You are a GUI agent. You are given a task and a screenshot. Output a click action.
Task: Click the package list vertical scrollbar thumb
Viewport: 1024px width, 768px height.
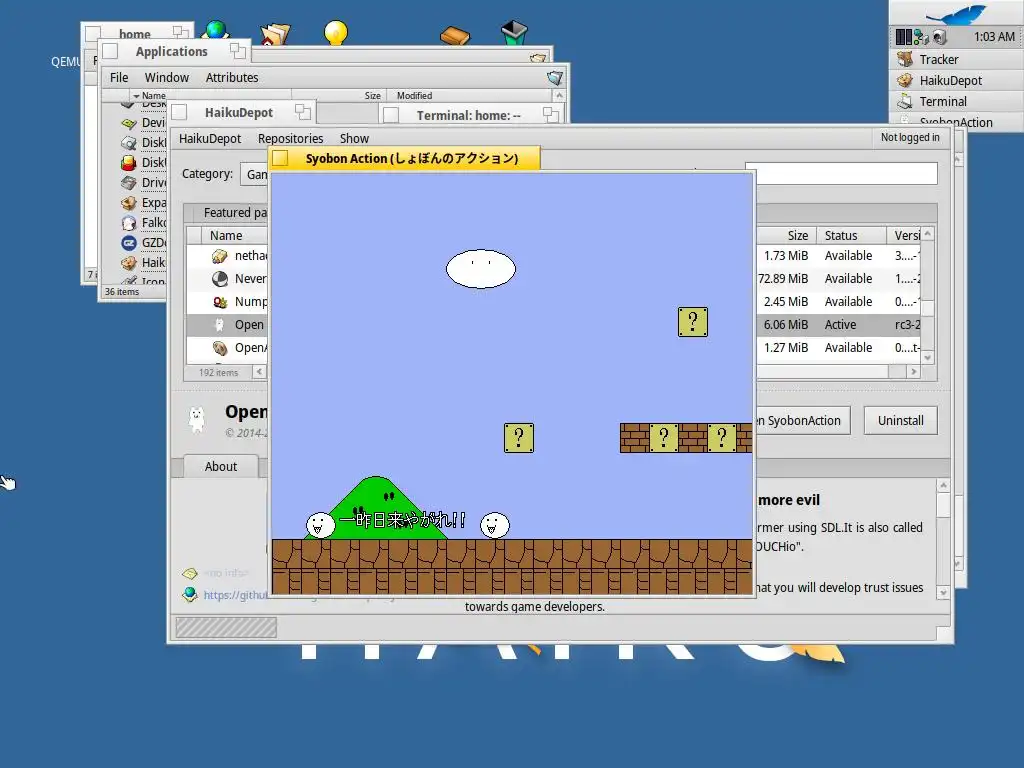pos(927,308)
